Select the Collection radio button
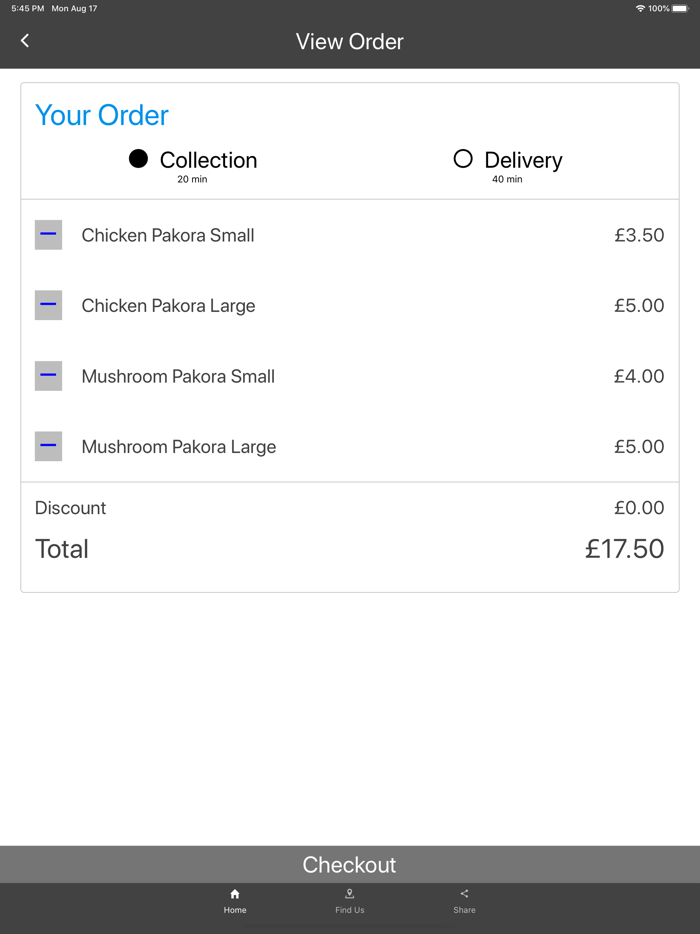The width and height of the screenshot is (700, 934). click(x=139, y=159)
